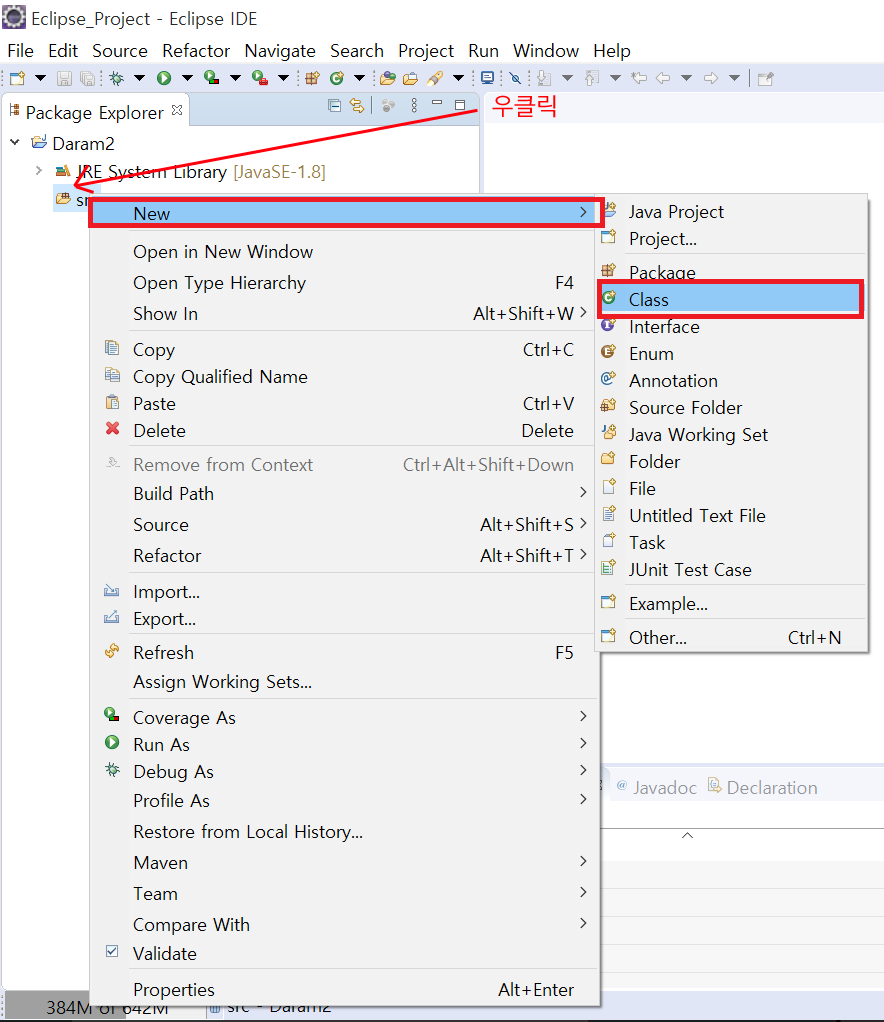Screen dimensions: 884x1022
Task: Choose Untitled Text File in submenu
Action: click(731, 516)
